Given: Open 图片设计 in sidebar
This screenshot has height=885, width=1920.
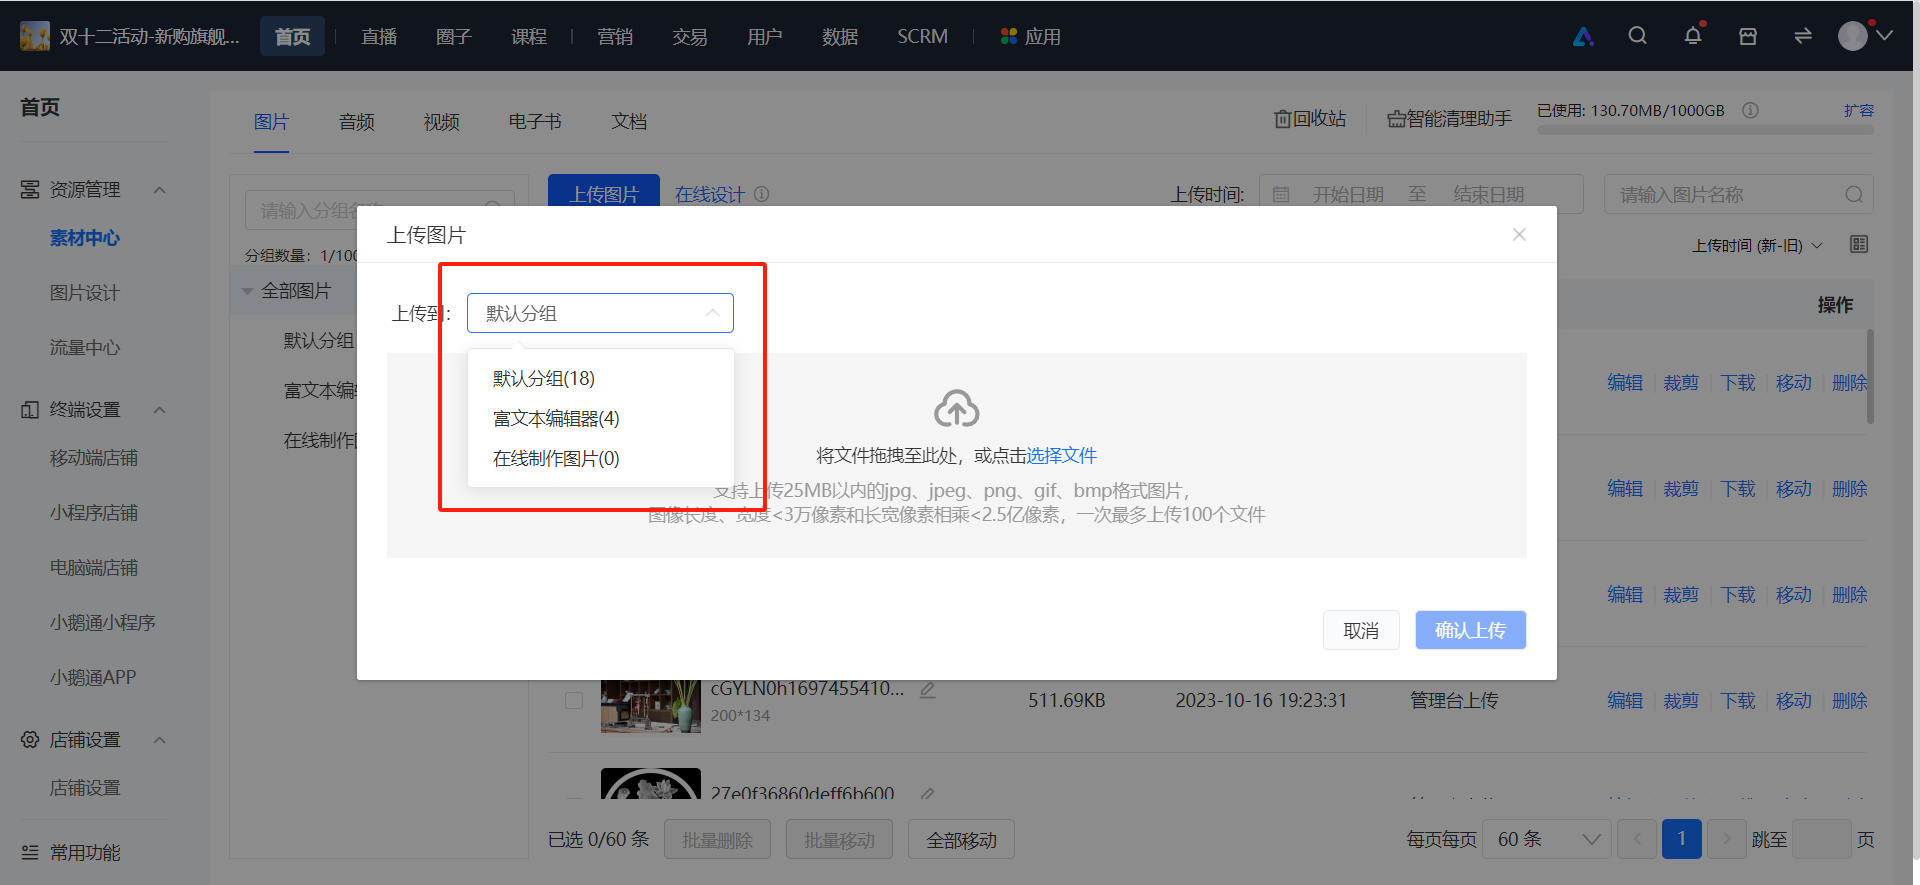Looking at the screenshot, I should [x=85, y=293].
